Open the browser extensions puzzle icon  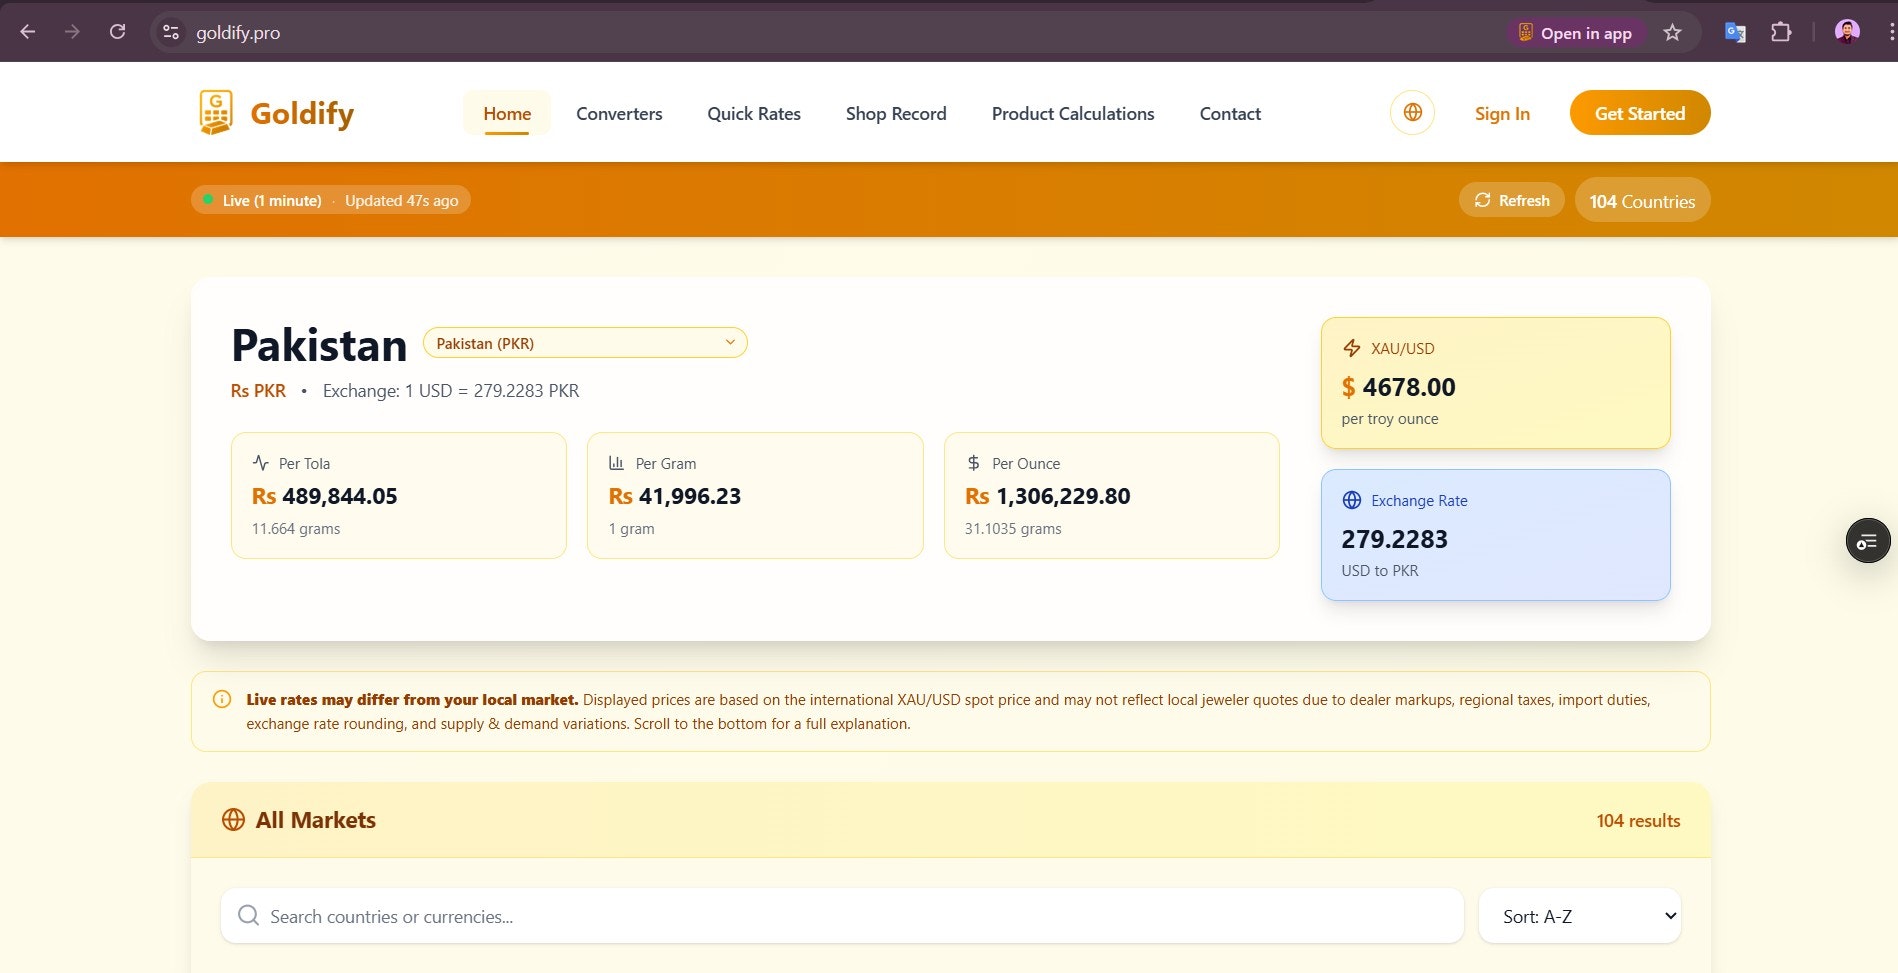click(1781, 32)
